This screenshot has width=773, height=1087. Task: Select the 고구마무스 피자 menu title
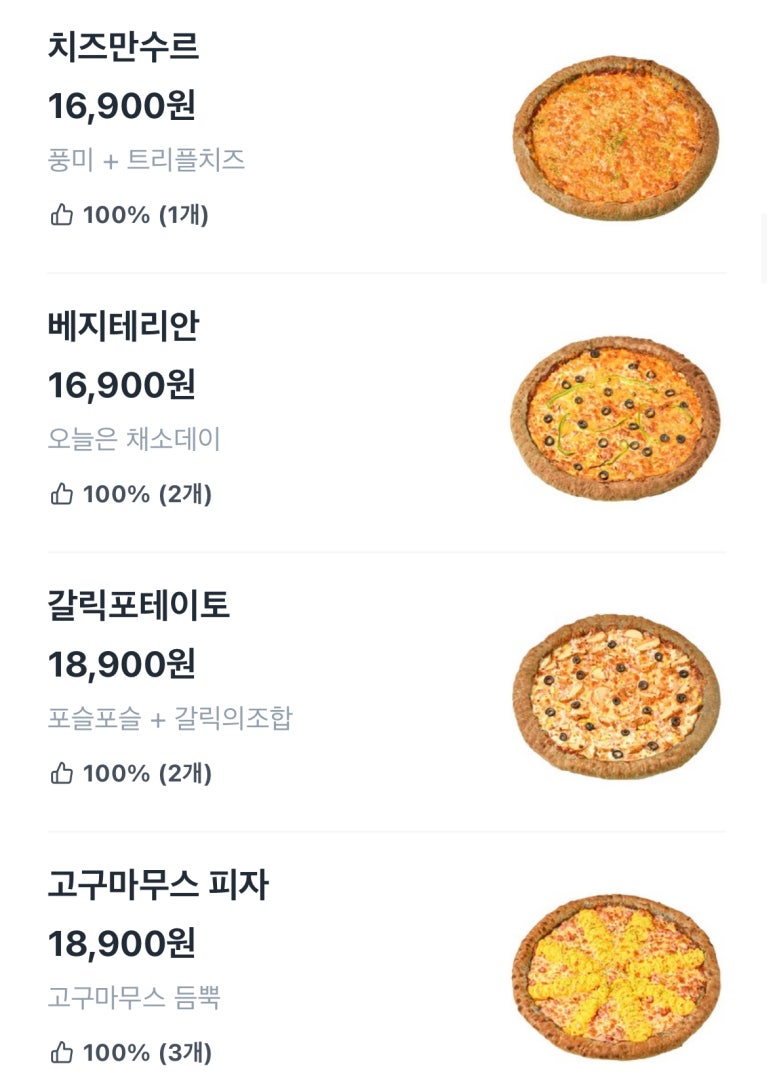coord(158,885)
